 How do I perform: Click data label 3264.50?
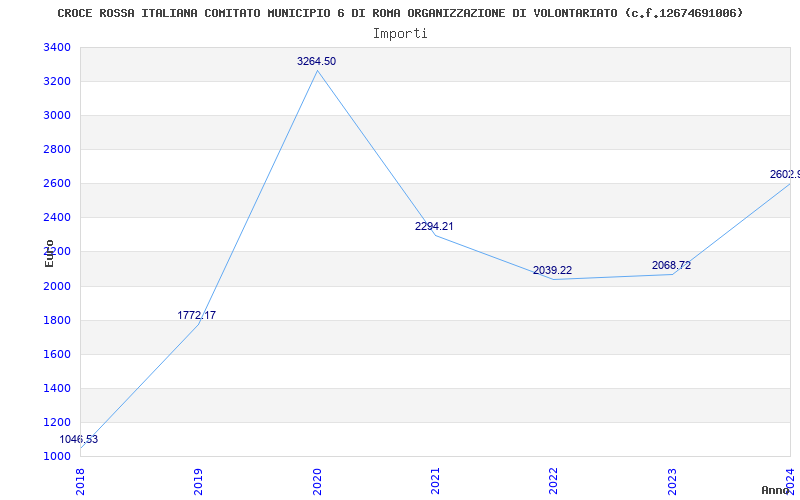point(316,61)
